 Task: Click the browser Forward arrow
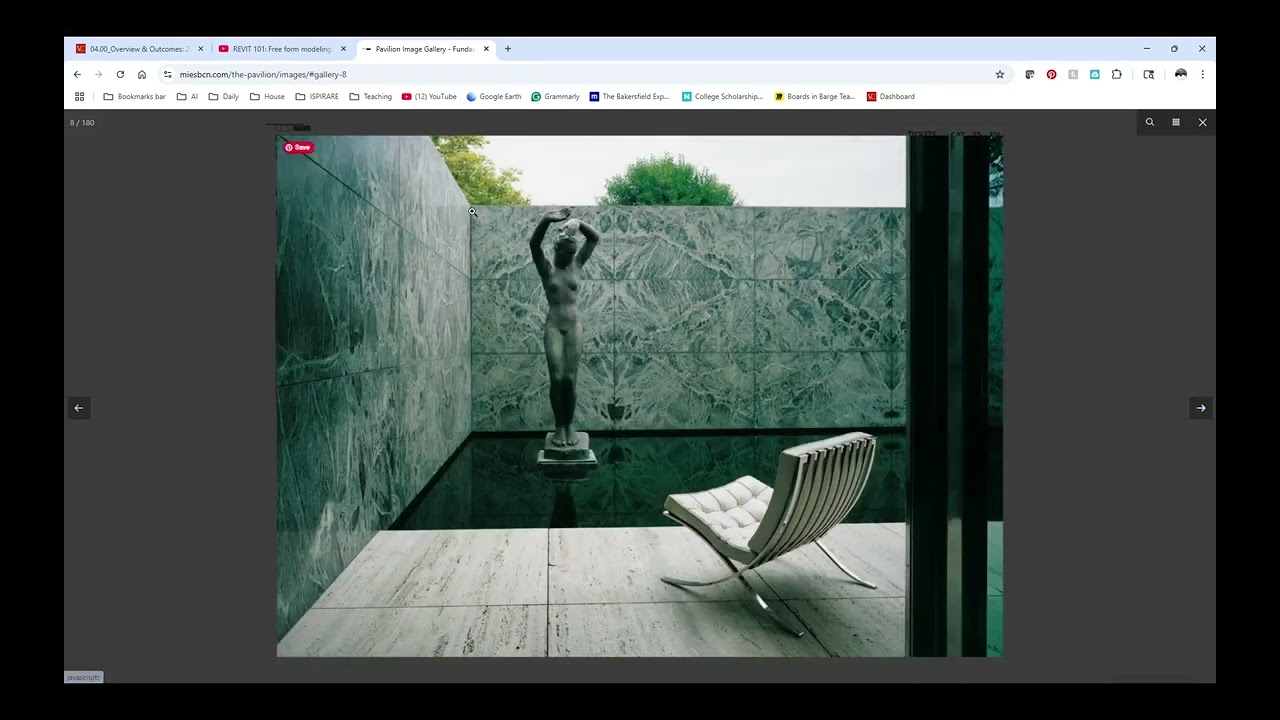point(98,74)
